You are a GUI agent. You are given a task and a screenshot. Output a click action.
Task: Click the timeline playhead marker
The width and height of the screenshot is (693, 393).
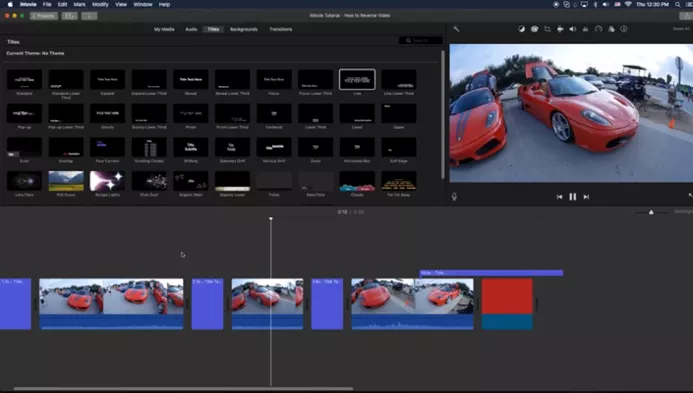271,218
